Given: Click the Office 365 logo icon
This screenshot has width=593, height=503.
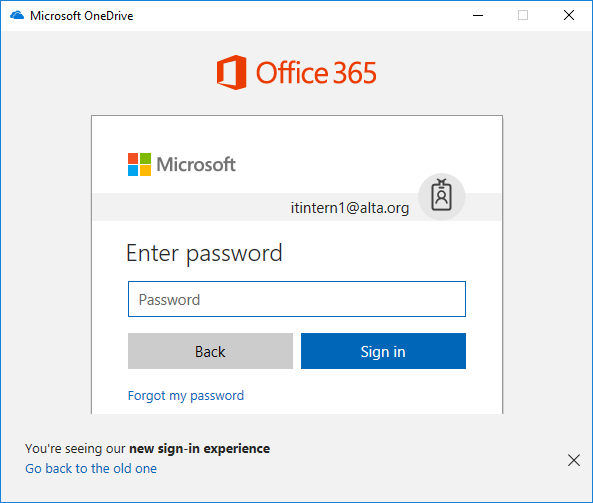Looking at the screenshot, I should 231,72.
